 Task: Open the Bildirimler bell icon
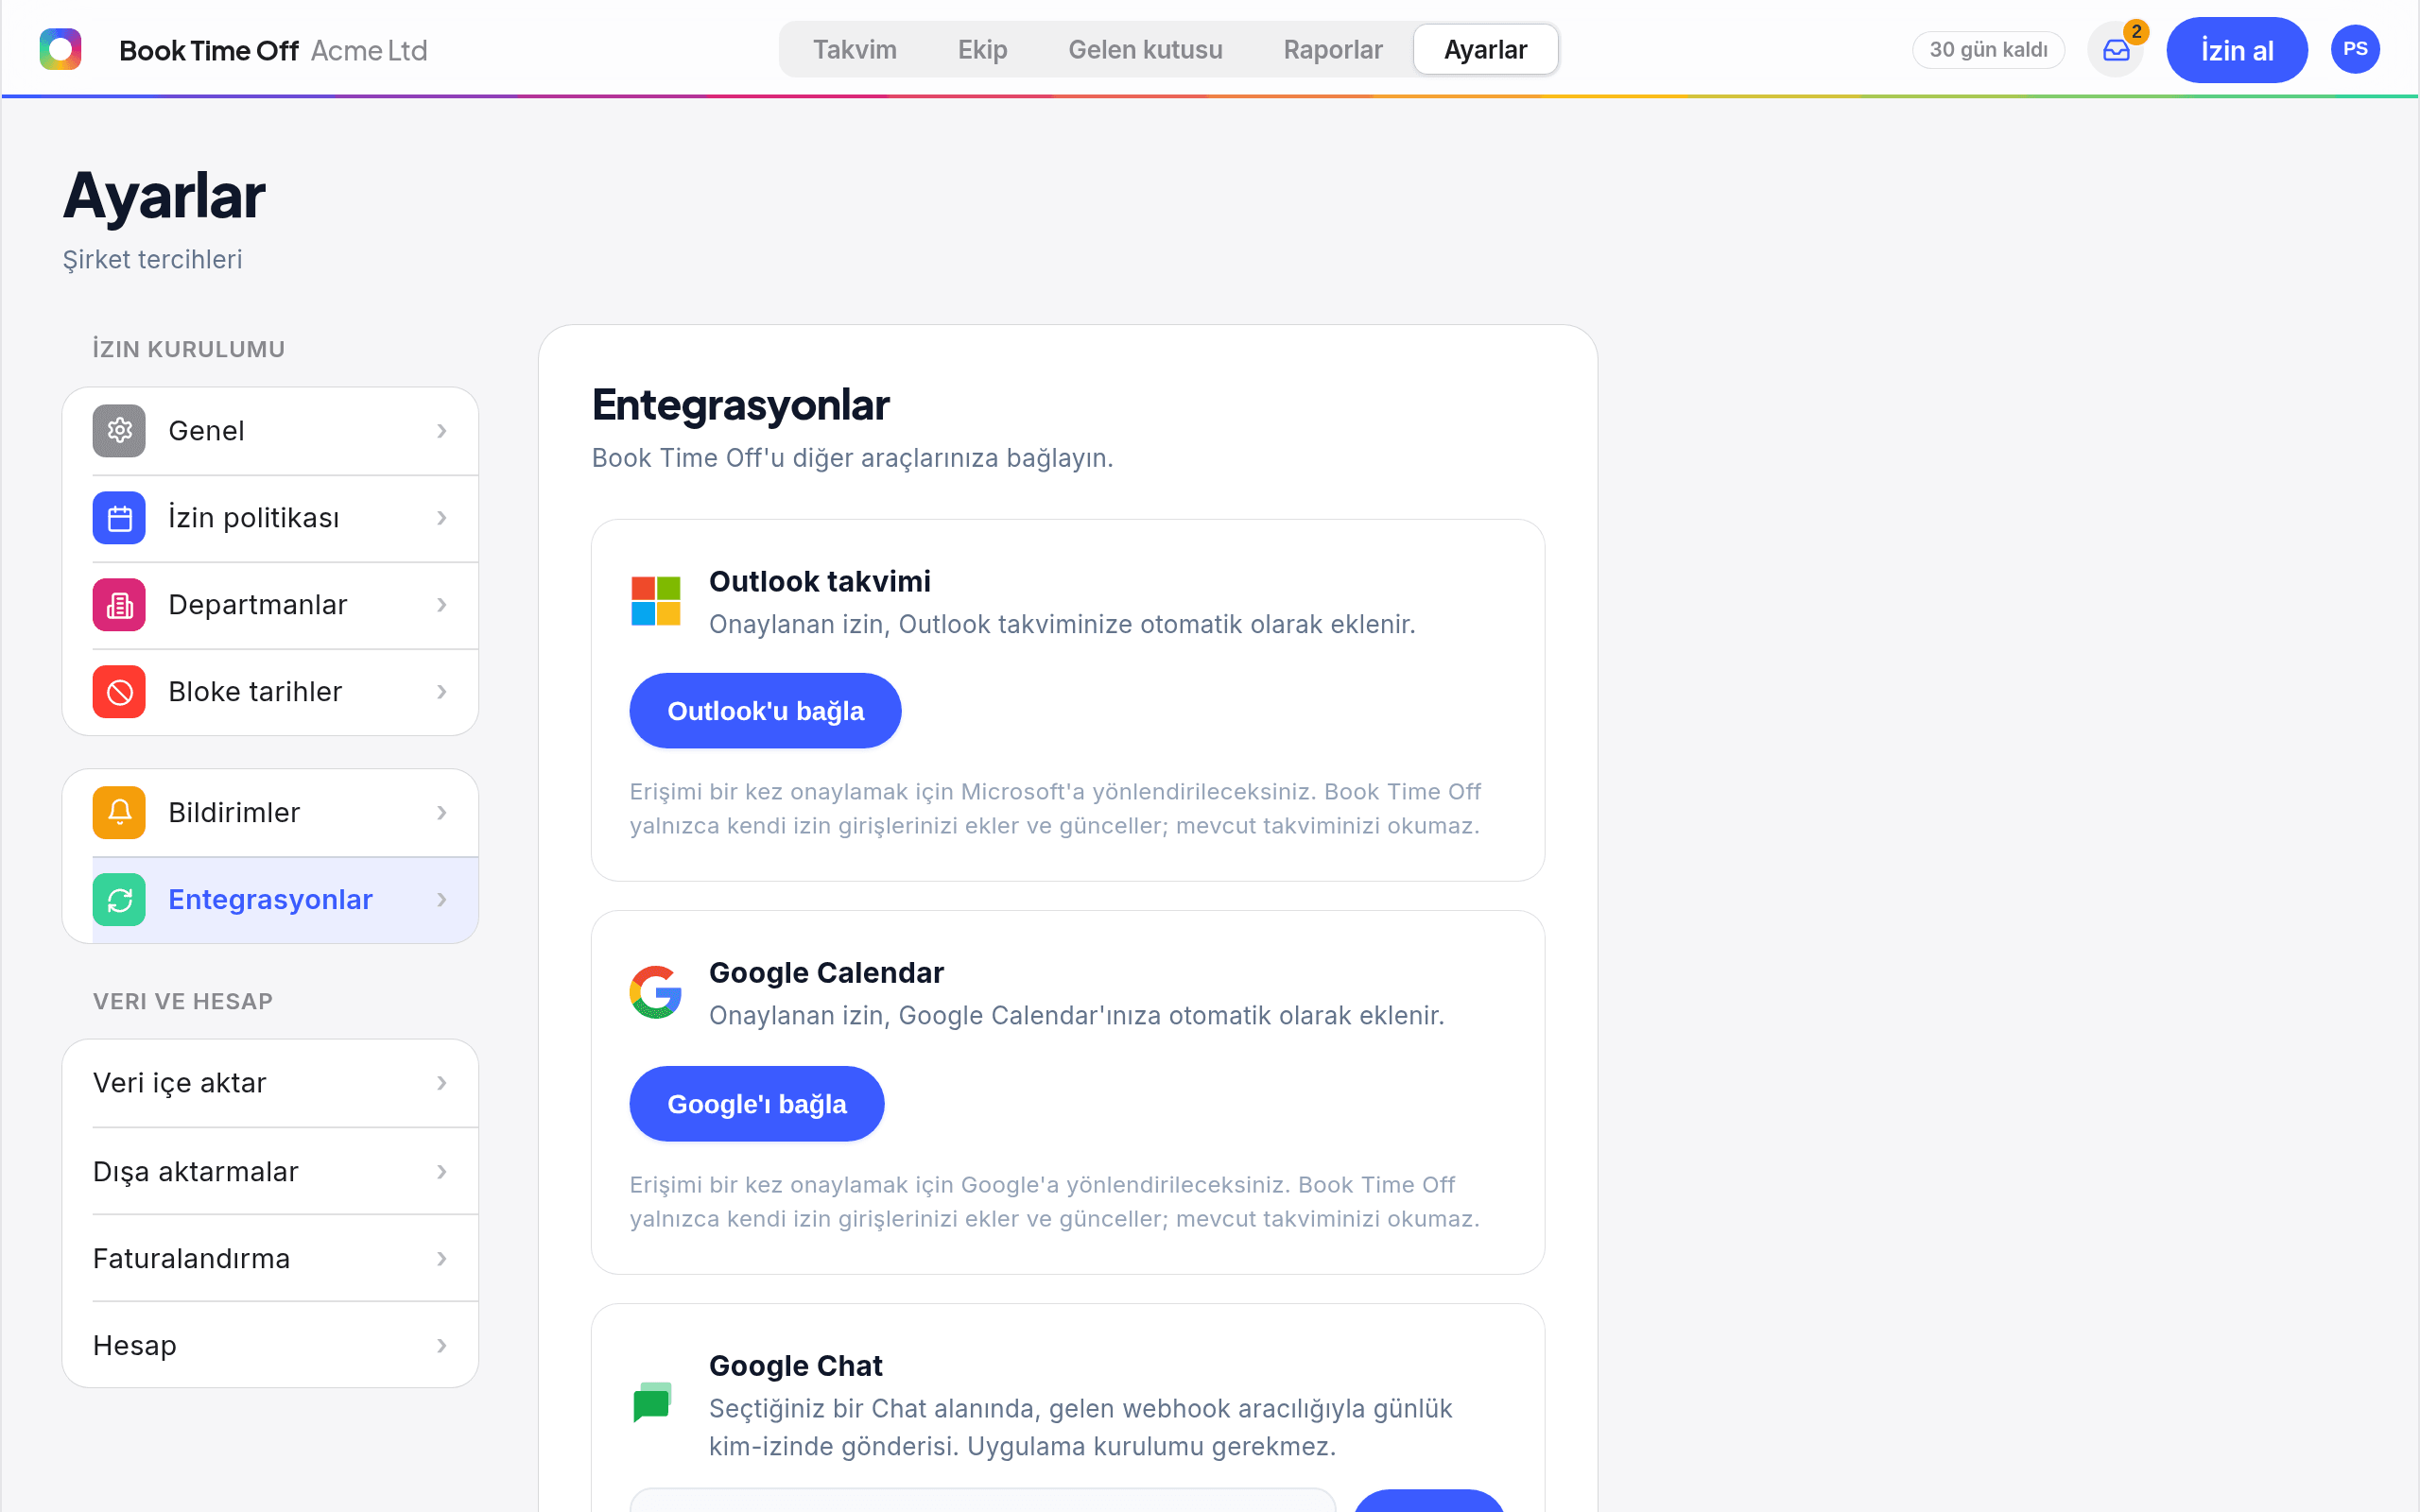pyautogui.click(x=119, y=813)
